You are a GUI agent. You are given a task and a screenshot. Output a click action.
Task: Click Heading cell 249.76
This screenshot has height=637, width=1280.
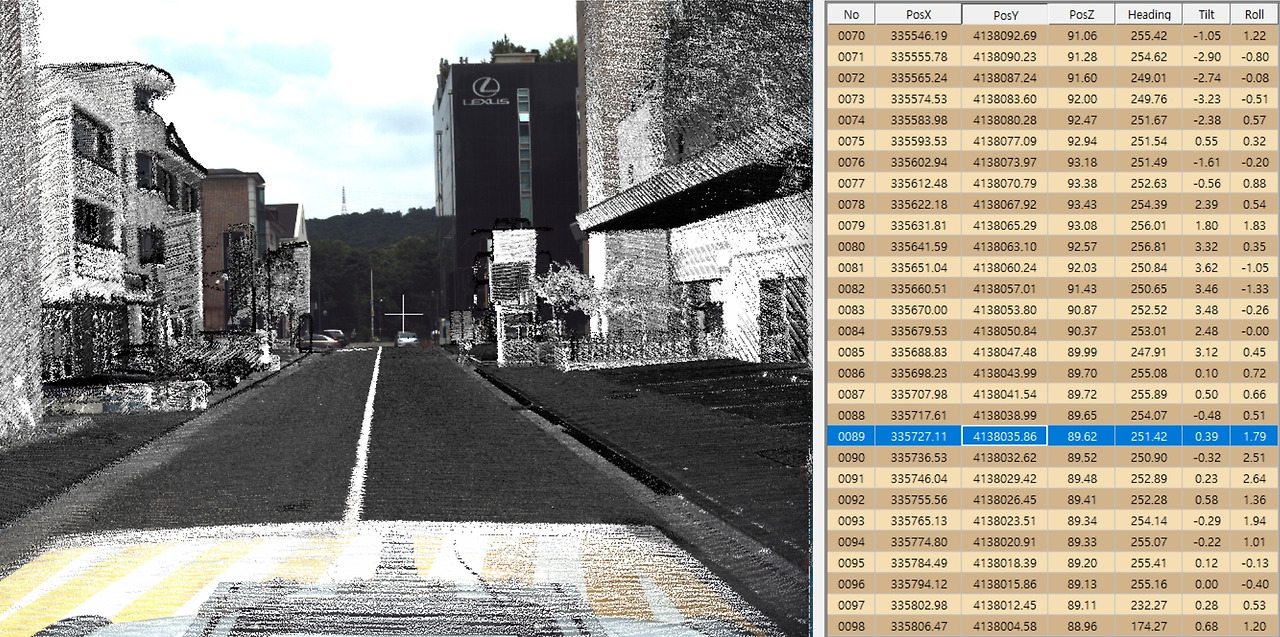coord(1148,98)
